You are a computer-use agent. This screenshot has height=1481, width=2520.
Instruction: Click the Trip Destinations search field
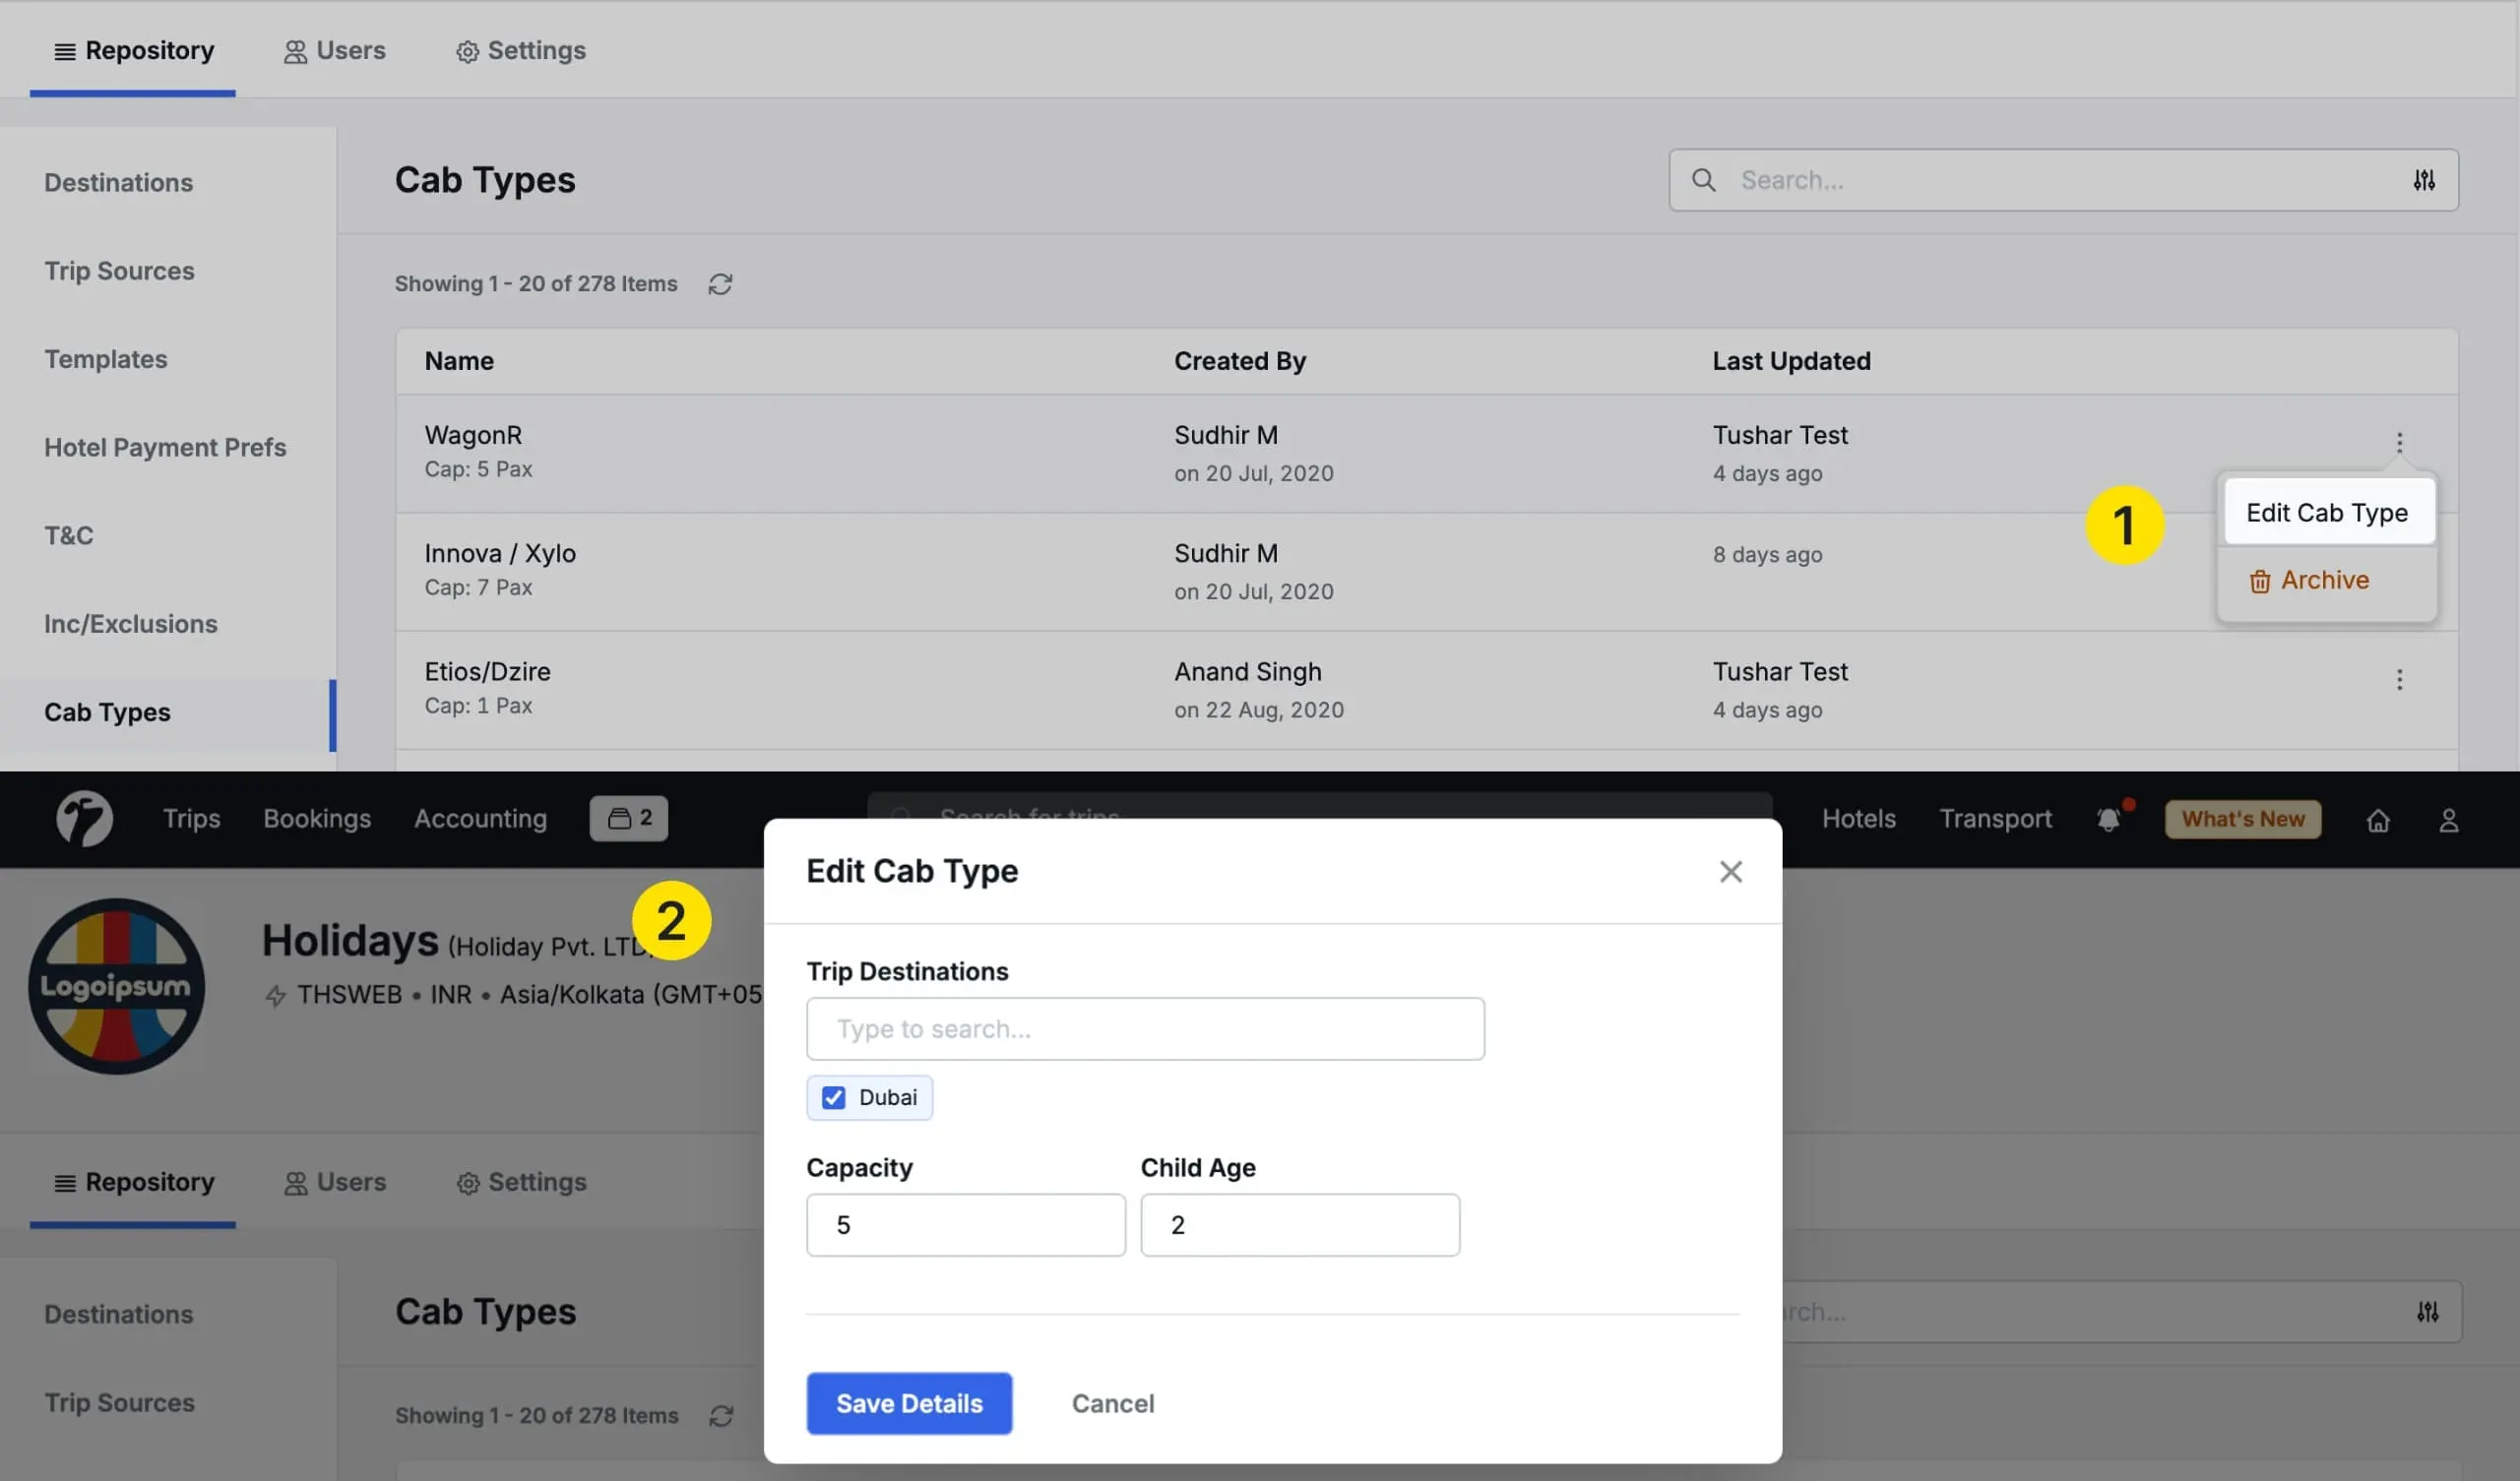pos(1144,1028)
